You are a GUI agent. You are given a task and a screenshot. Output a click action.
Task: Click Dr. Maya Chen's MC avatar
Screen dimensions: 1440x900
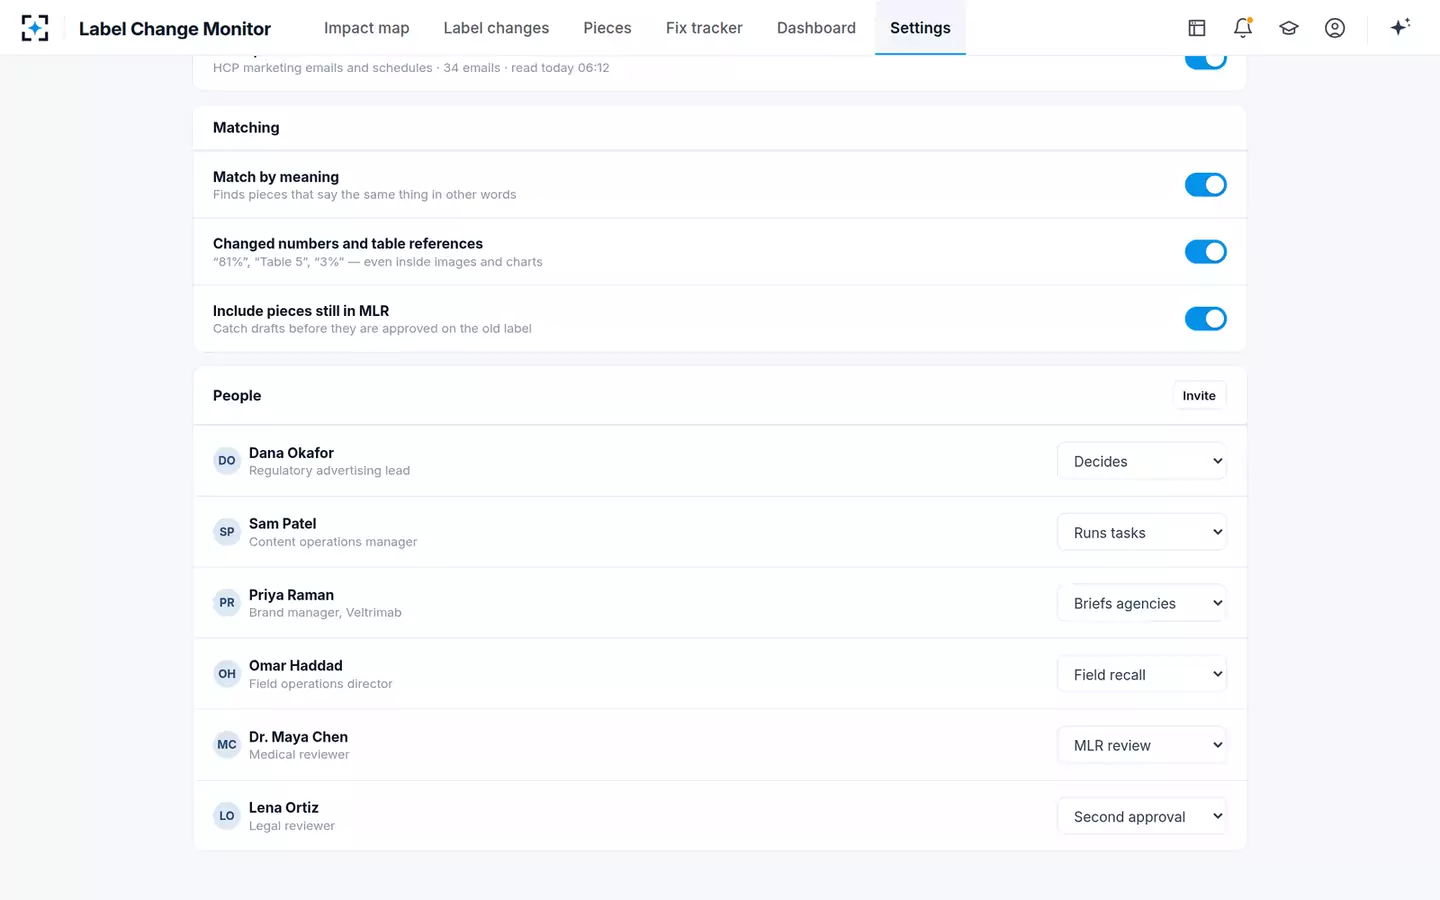click(227, 745)
